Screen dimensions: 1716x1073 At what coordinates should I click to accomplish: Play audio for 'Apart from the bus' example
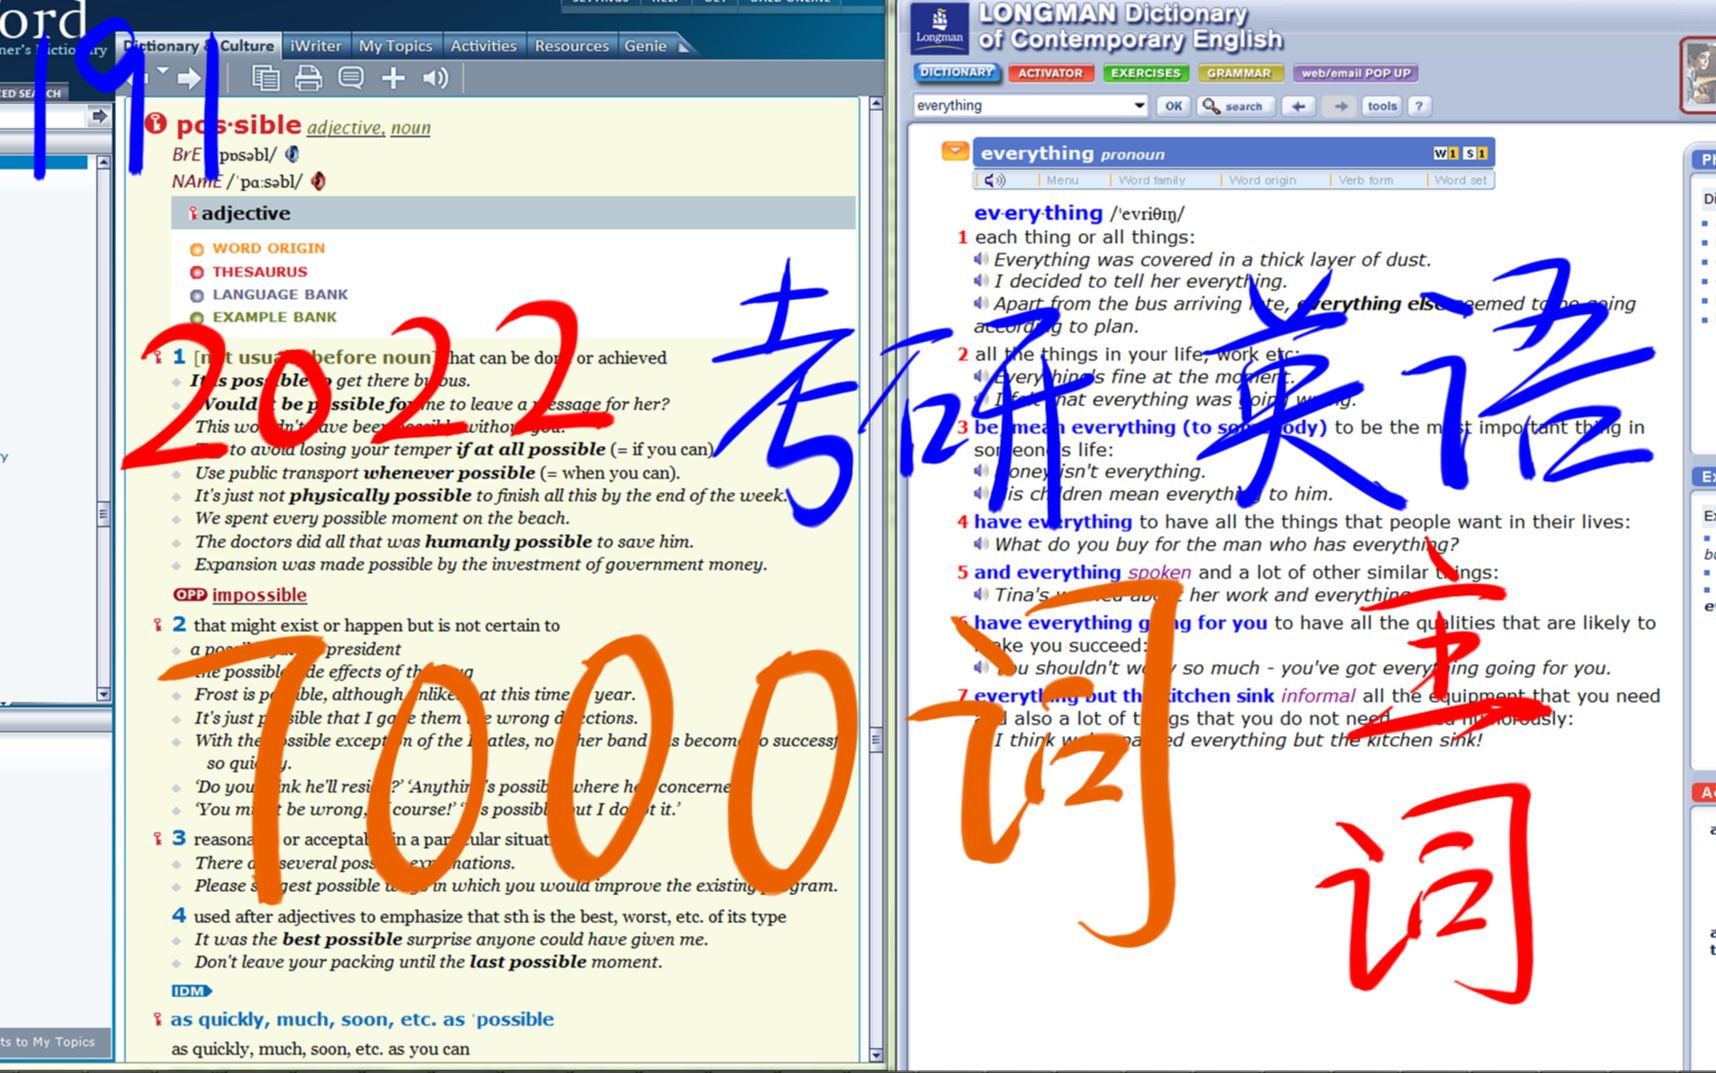[981, 303]
